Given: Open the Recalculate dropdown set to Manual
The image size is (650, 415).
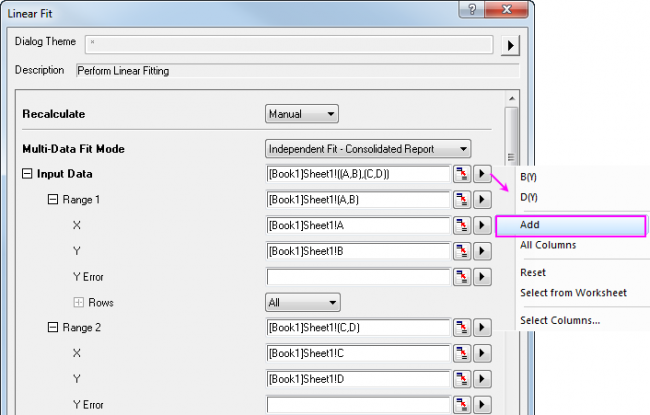Looking at the screenshot, I should pos(302,114).
